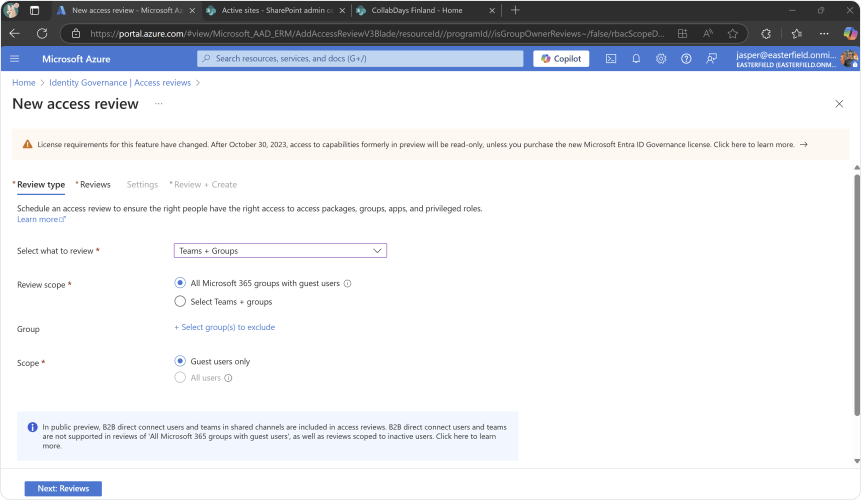This screenshot has width=861, height=500.
Task: Close the New access review tab
Action: pyautogui.click(x=192, y=10)
